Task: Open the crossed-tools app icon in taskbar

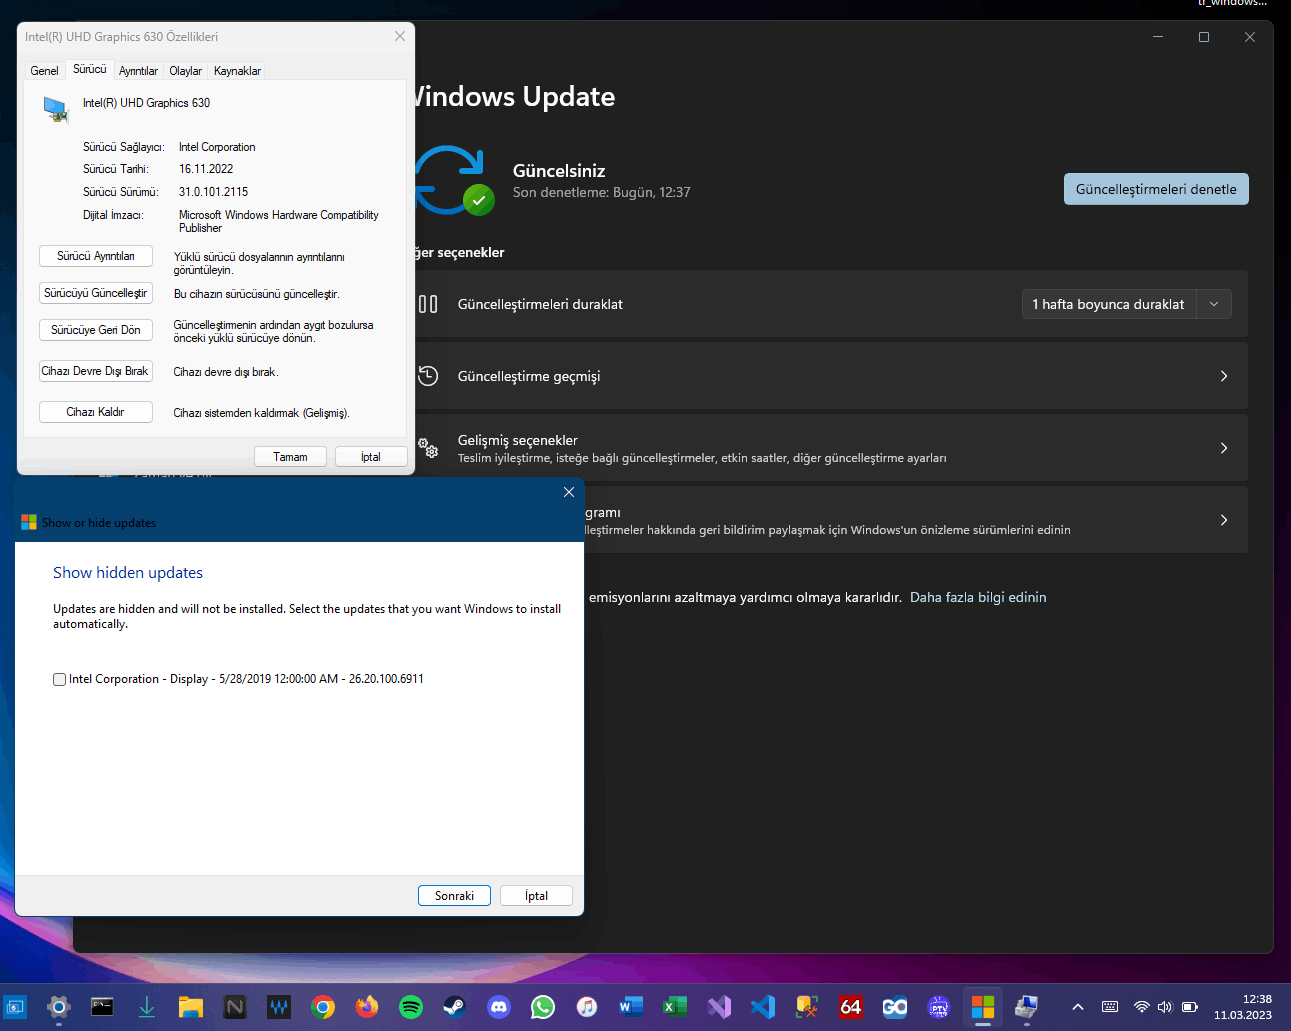Action: [807, 1007]
